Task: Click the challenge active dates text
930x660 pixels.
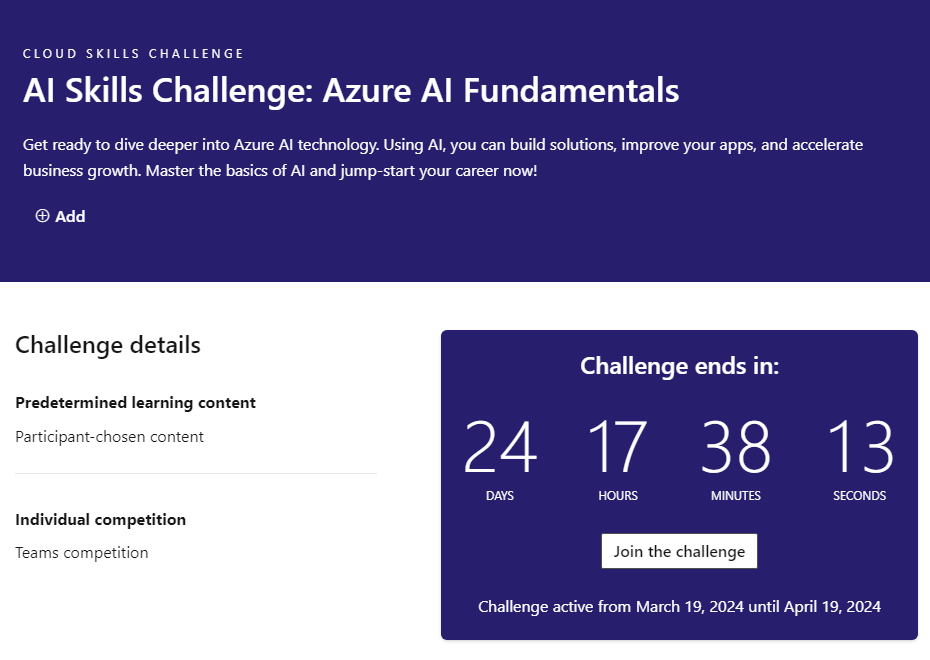Action: 679,607
